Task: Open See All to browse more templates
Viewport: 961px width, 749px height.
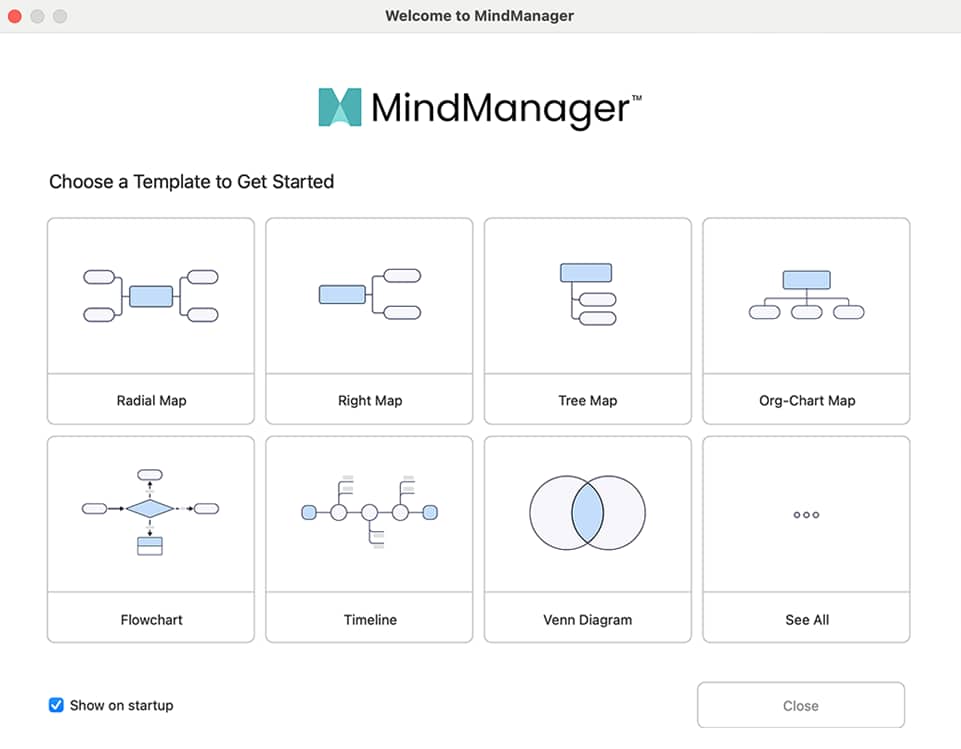Action: pyautogui.click(x=806, y=540)
